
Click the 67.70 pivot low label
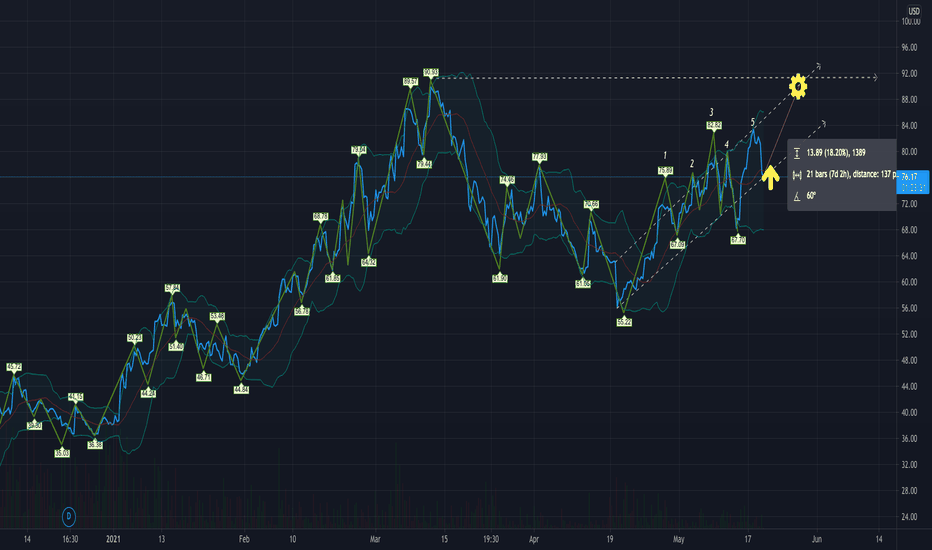pyautogui.click(x=738, y=240)
